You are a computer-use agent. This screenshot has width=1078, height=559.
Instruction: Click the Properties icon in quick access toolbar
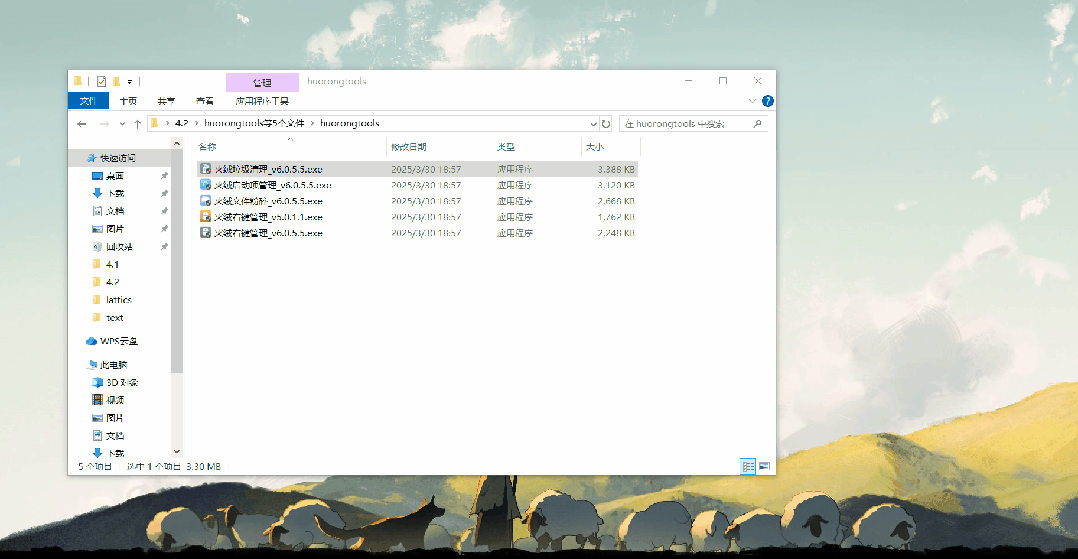point(102,81)
